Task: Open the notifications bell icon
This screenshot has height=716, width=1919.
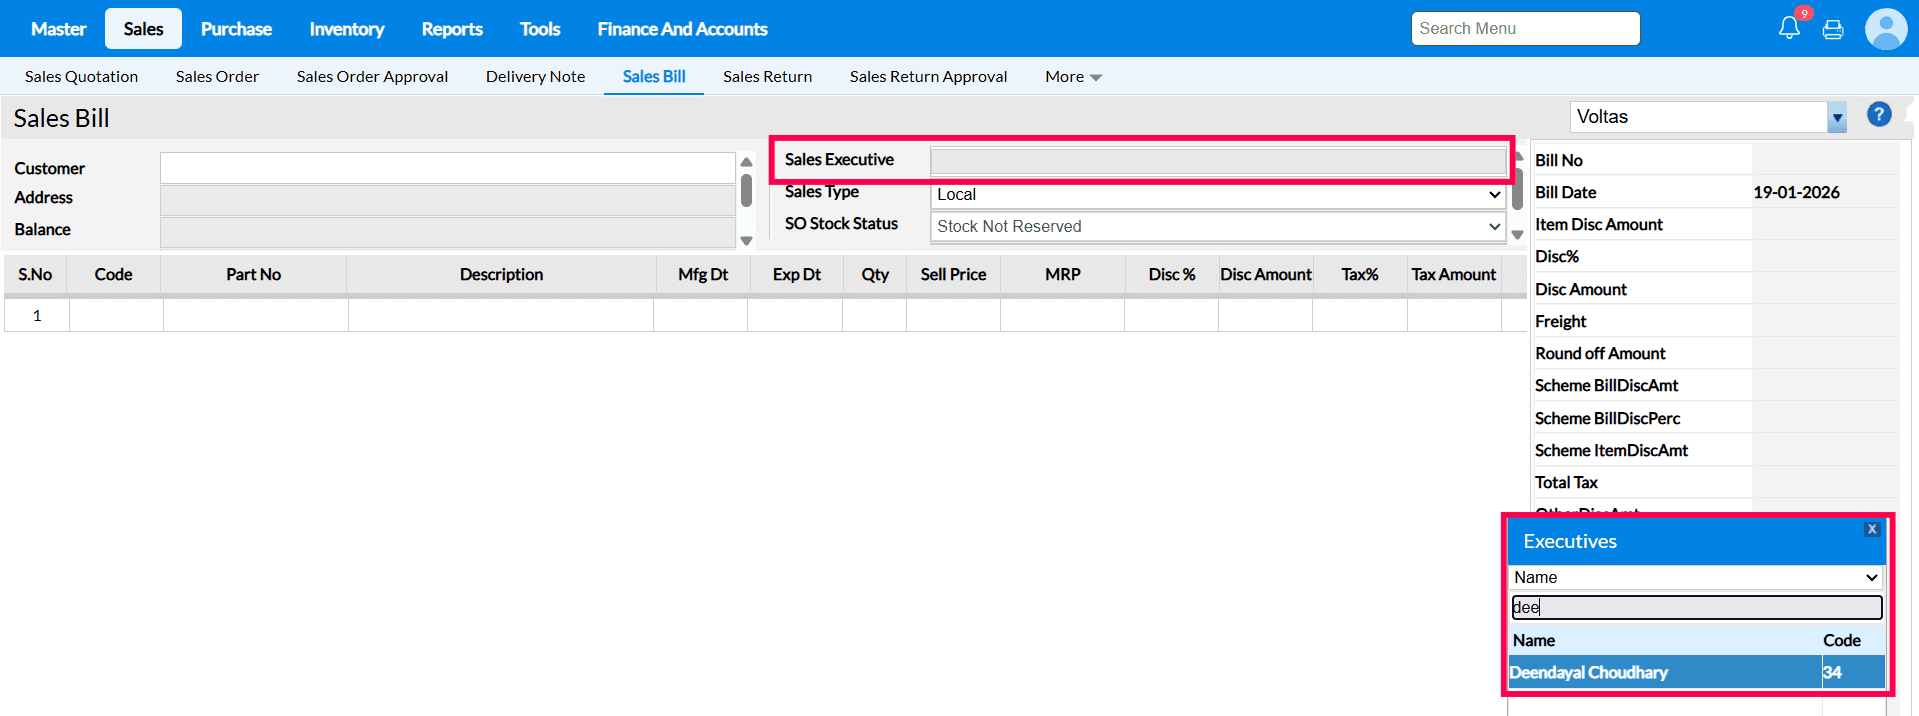Action: tap(1789, 28)
